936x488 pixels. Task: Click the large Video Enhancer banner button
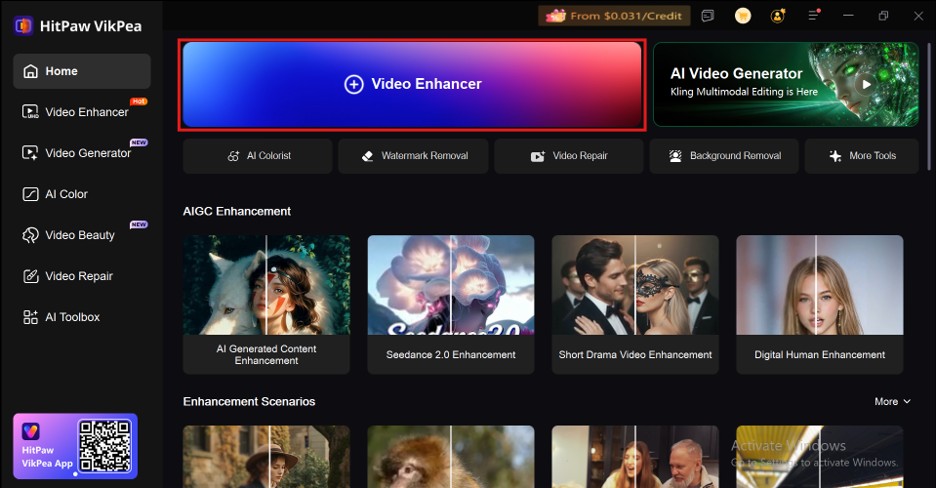[x=412, y=84]
